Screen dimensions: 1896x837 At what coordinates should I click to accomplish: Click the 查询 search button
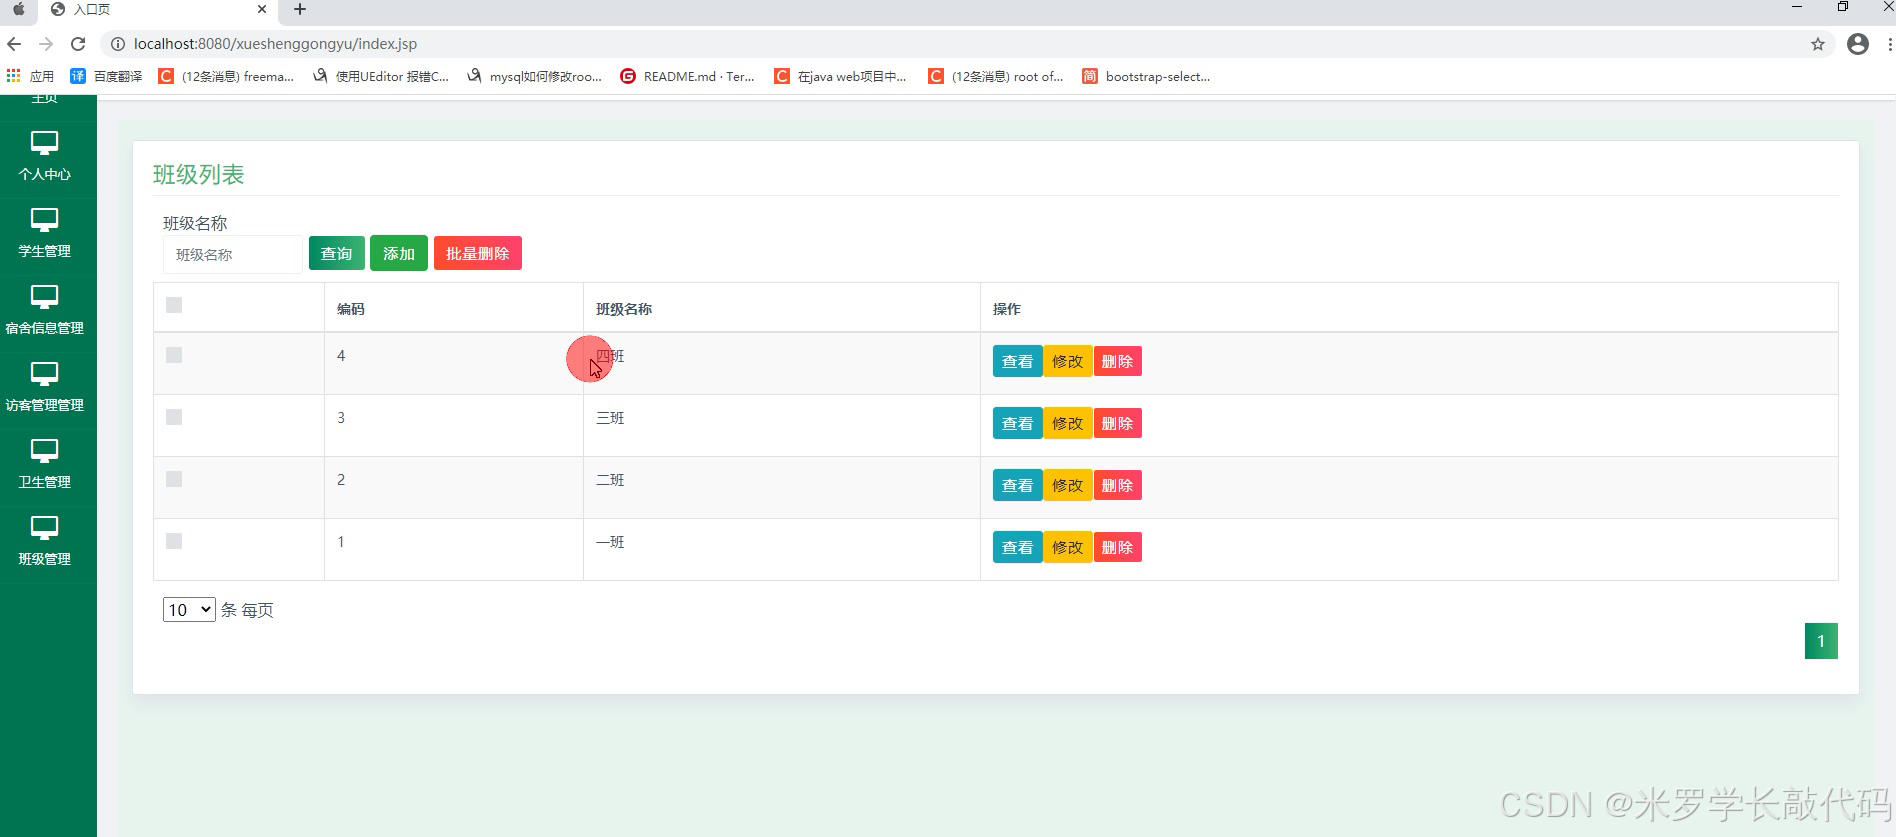337,253
